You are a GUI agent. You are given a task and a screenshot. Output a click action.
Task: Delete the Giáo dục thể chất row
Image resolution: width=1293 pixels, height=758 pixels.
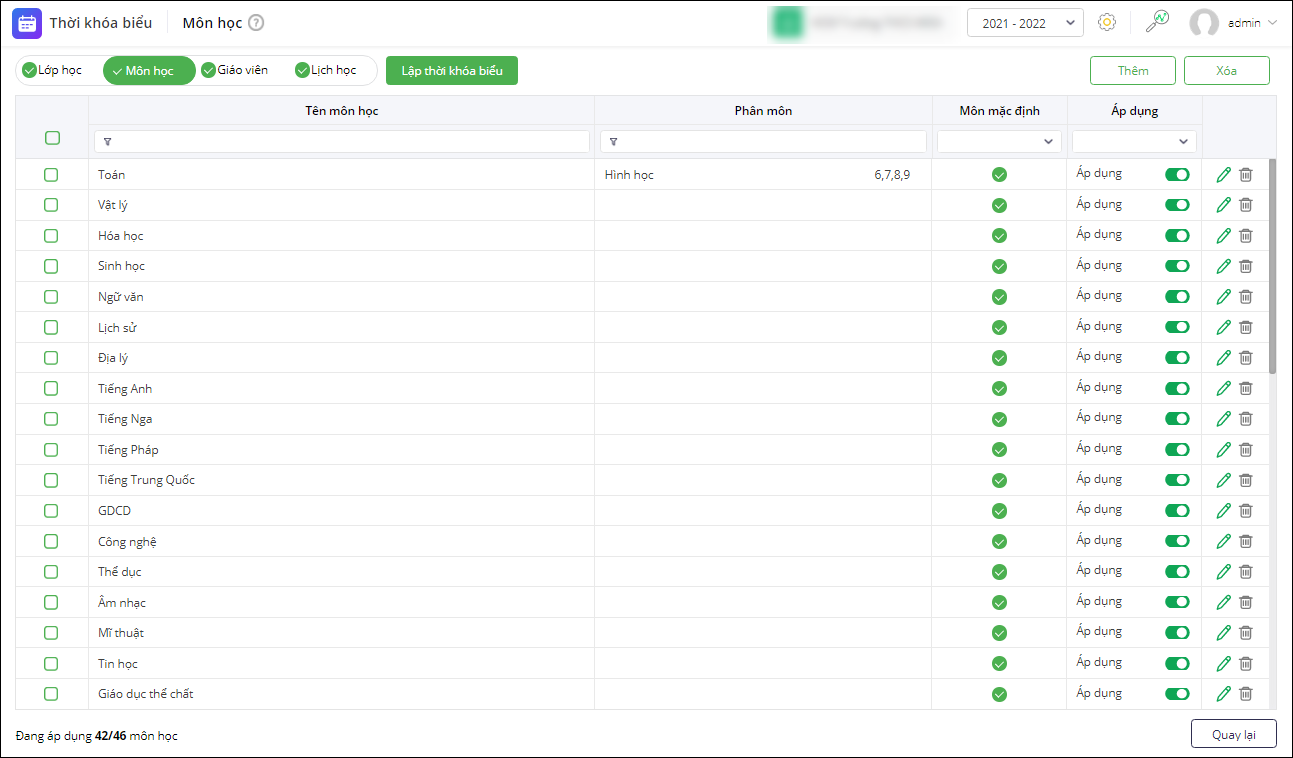[x=1246, y=694]
